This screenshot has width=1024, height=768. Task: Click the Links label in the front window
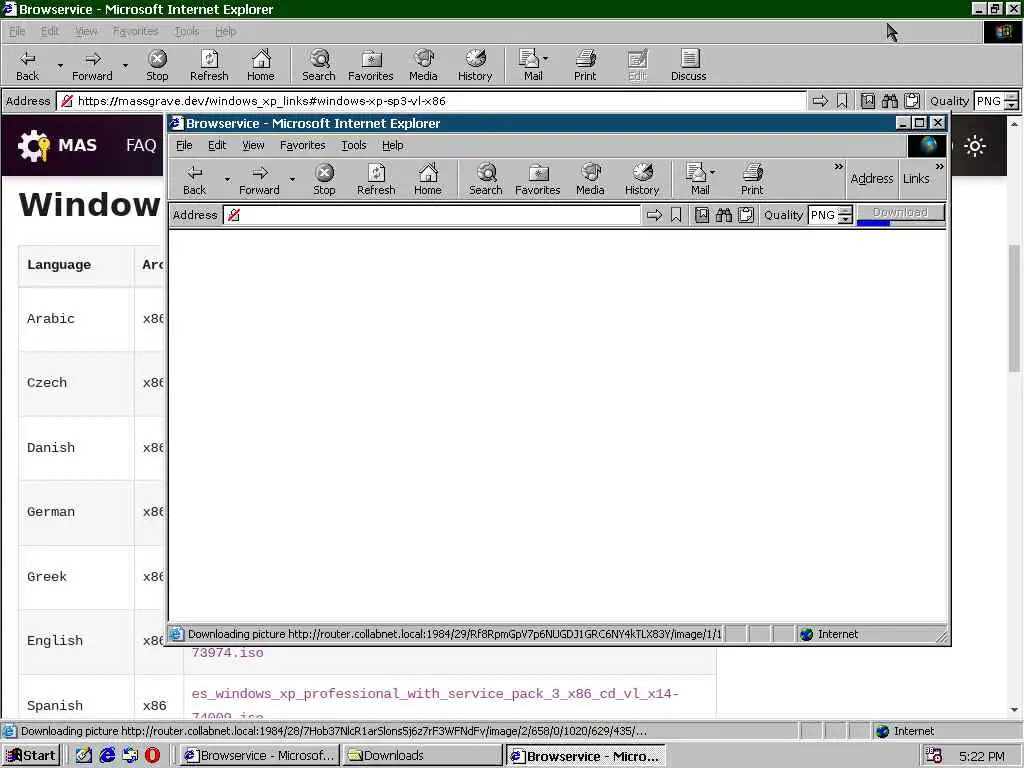pos(916,178)
